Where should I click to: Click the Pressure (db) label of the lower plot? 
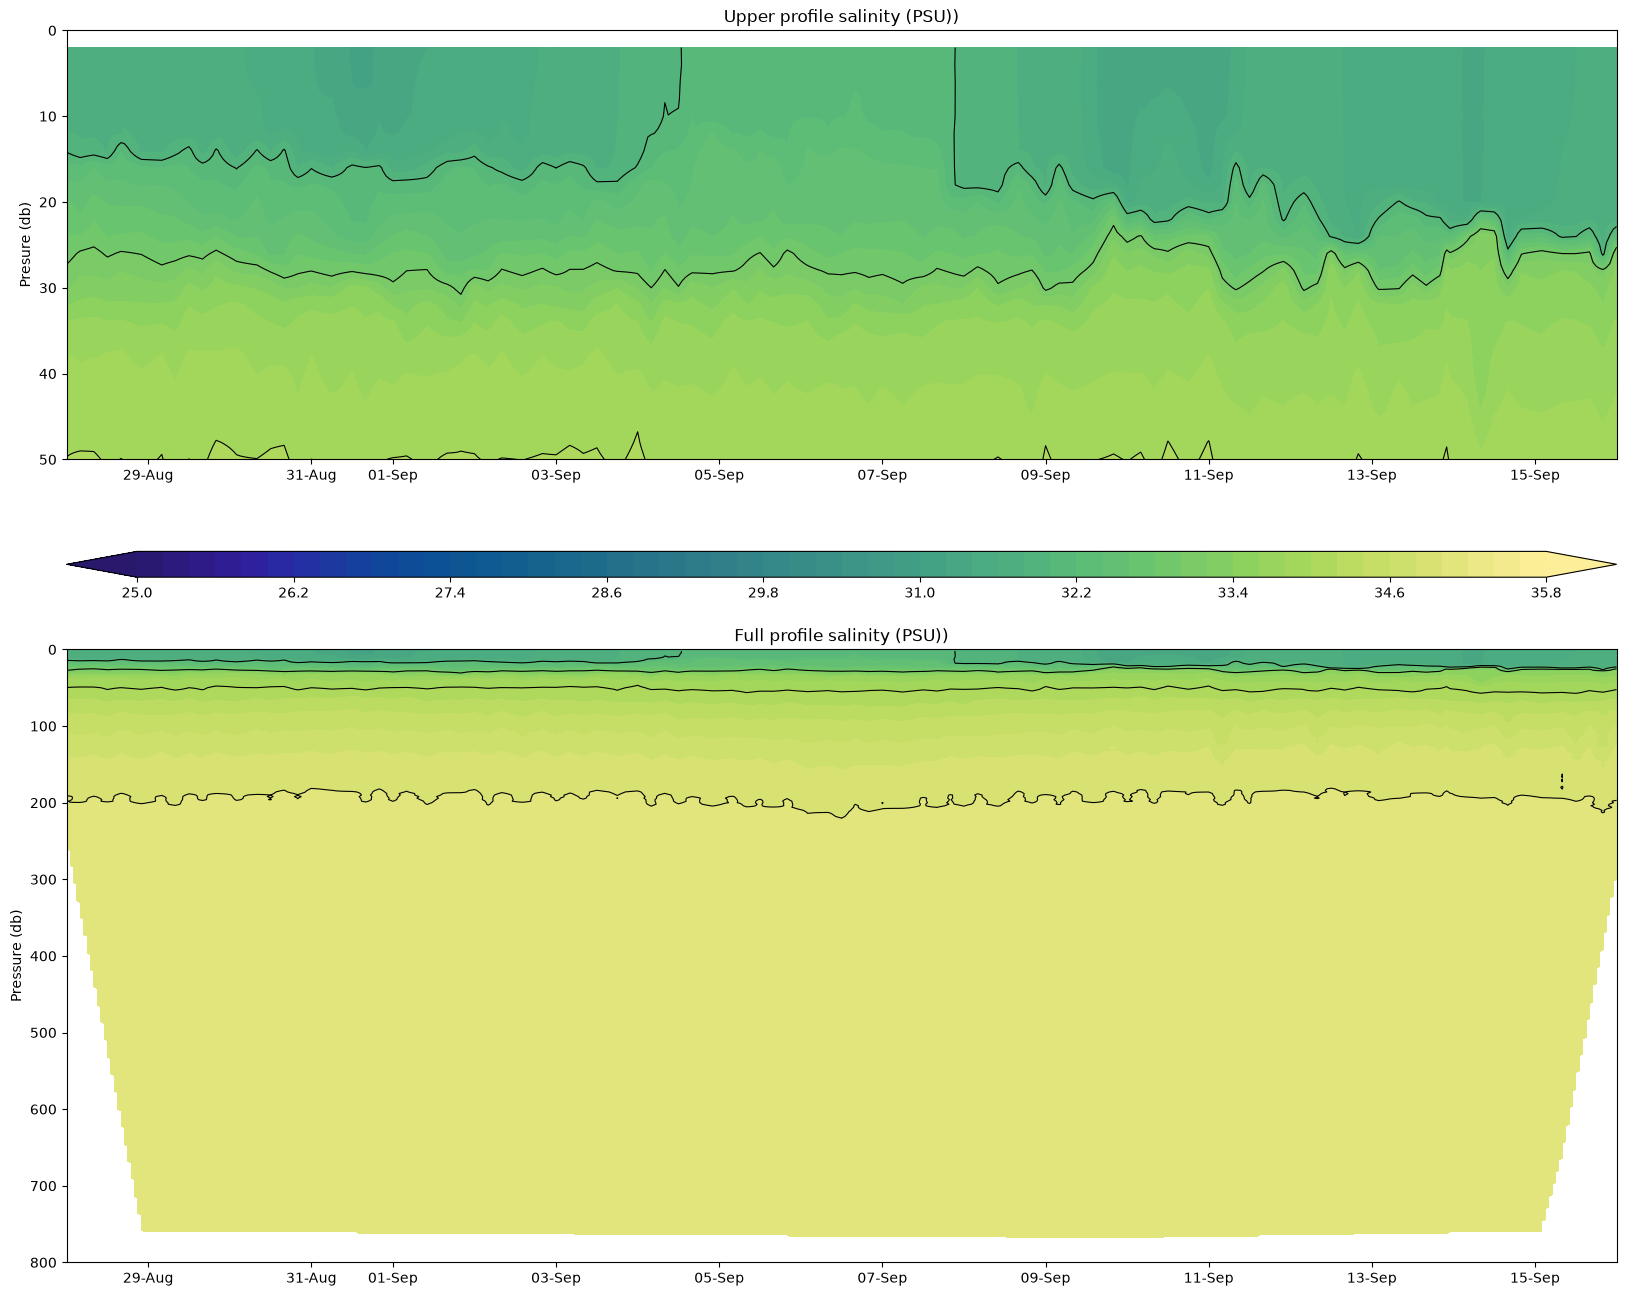[x=16, y=956]
